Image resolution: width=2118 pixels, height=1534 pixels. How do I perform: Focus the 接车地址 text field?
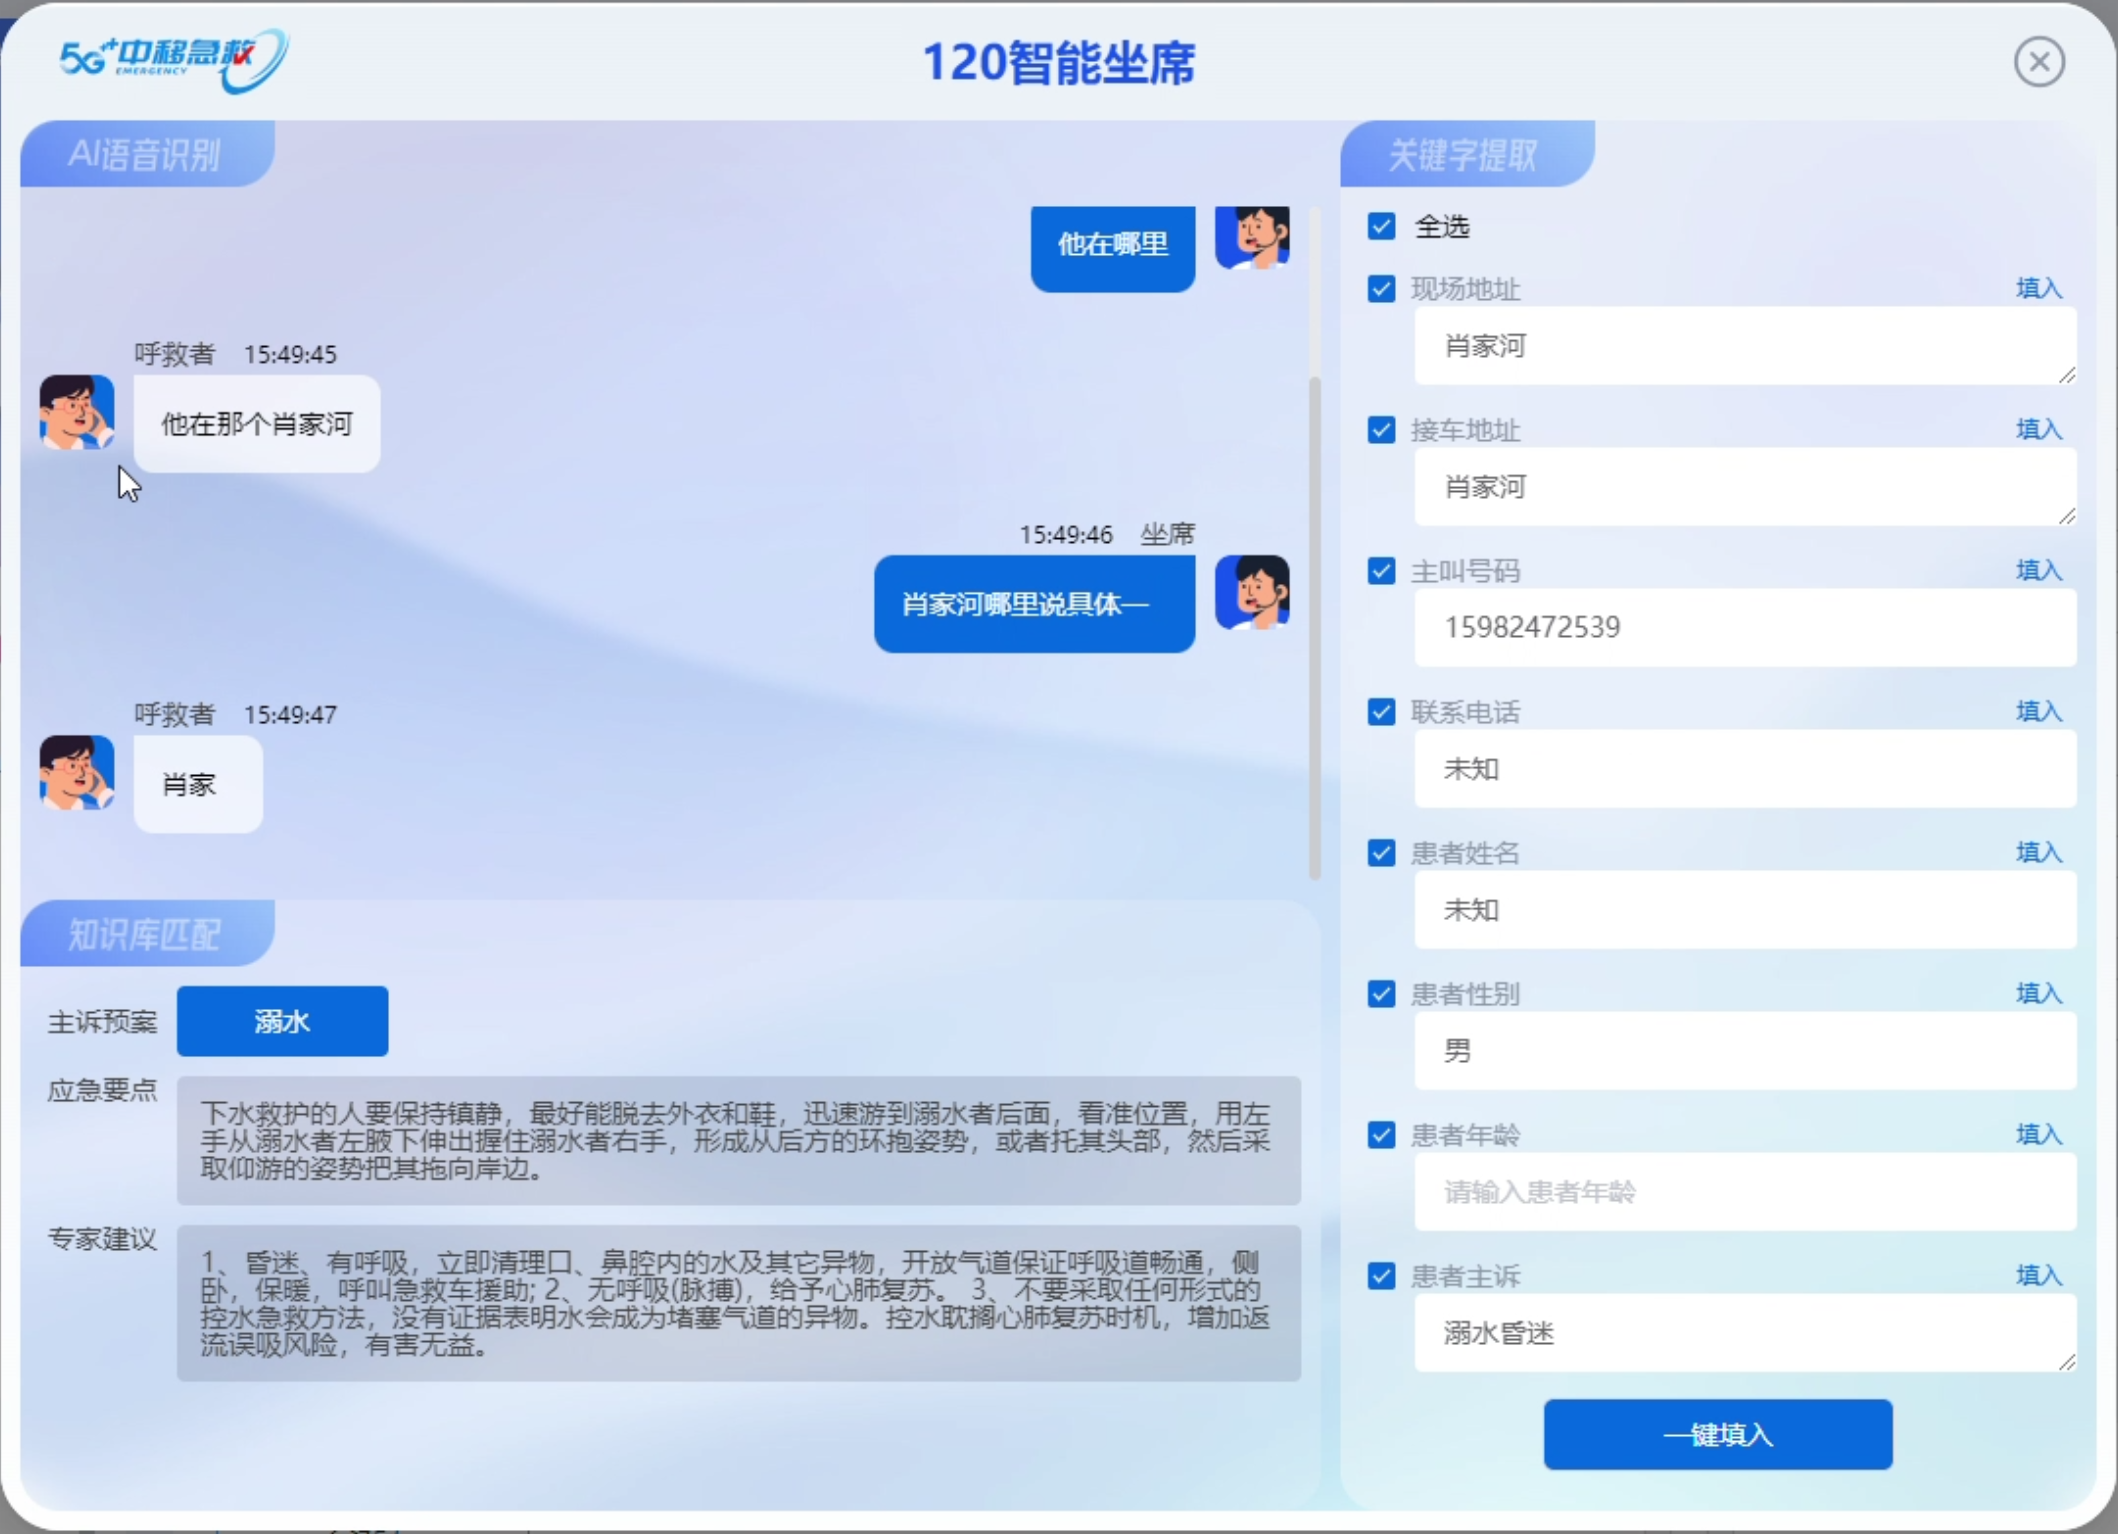click(x=1745, y=487)
